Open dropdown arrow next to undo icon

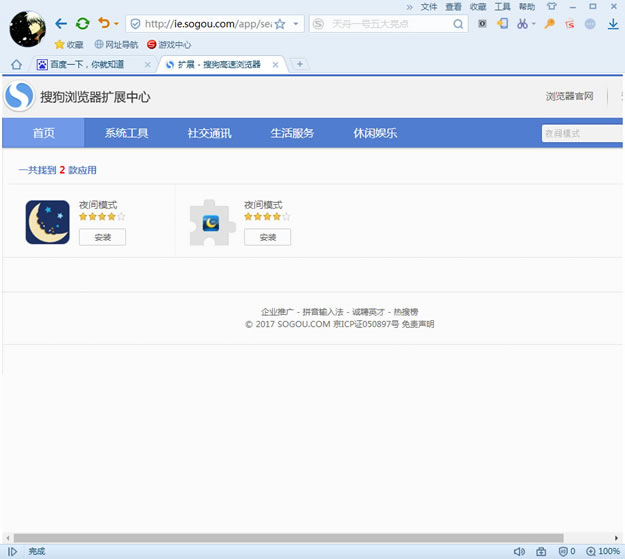point(116,24)
